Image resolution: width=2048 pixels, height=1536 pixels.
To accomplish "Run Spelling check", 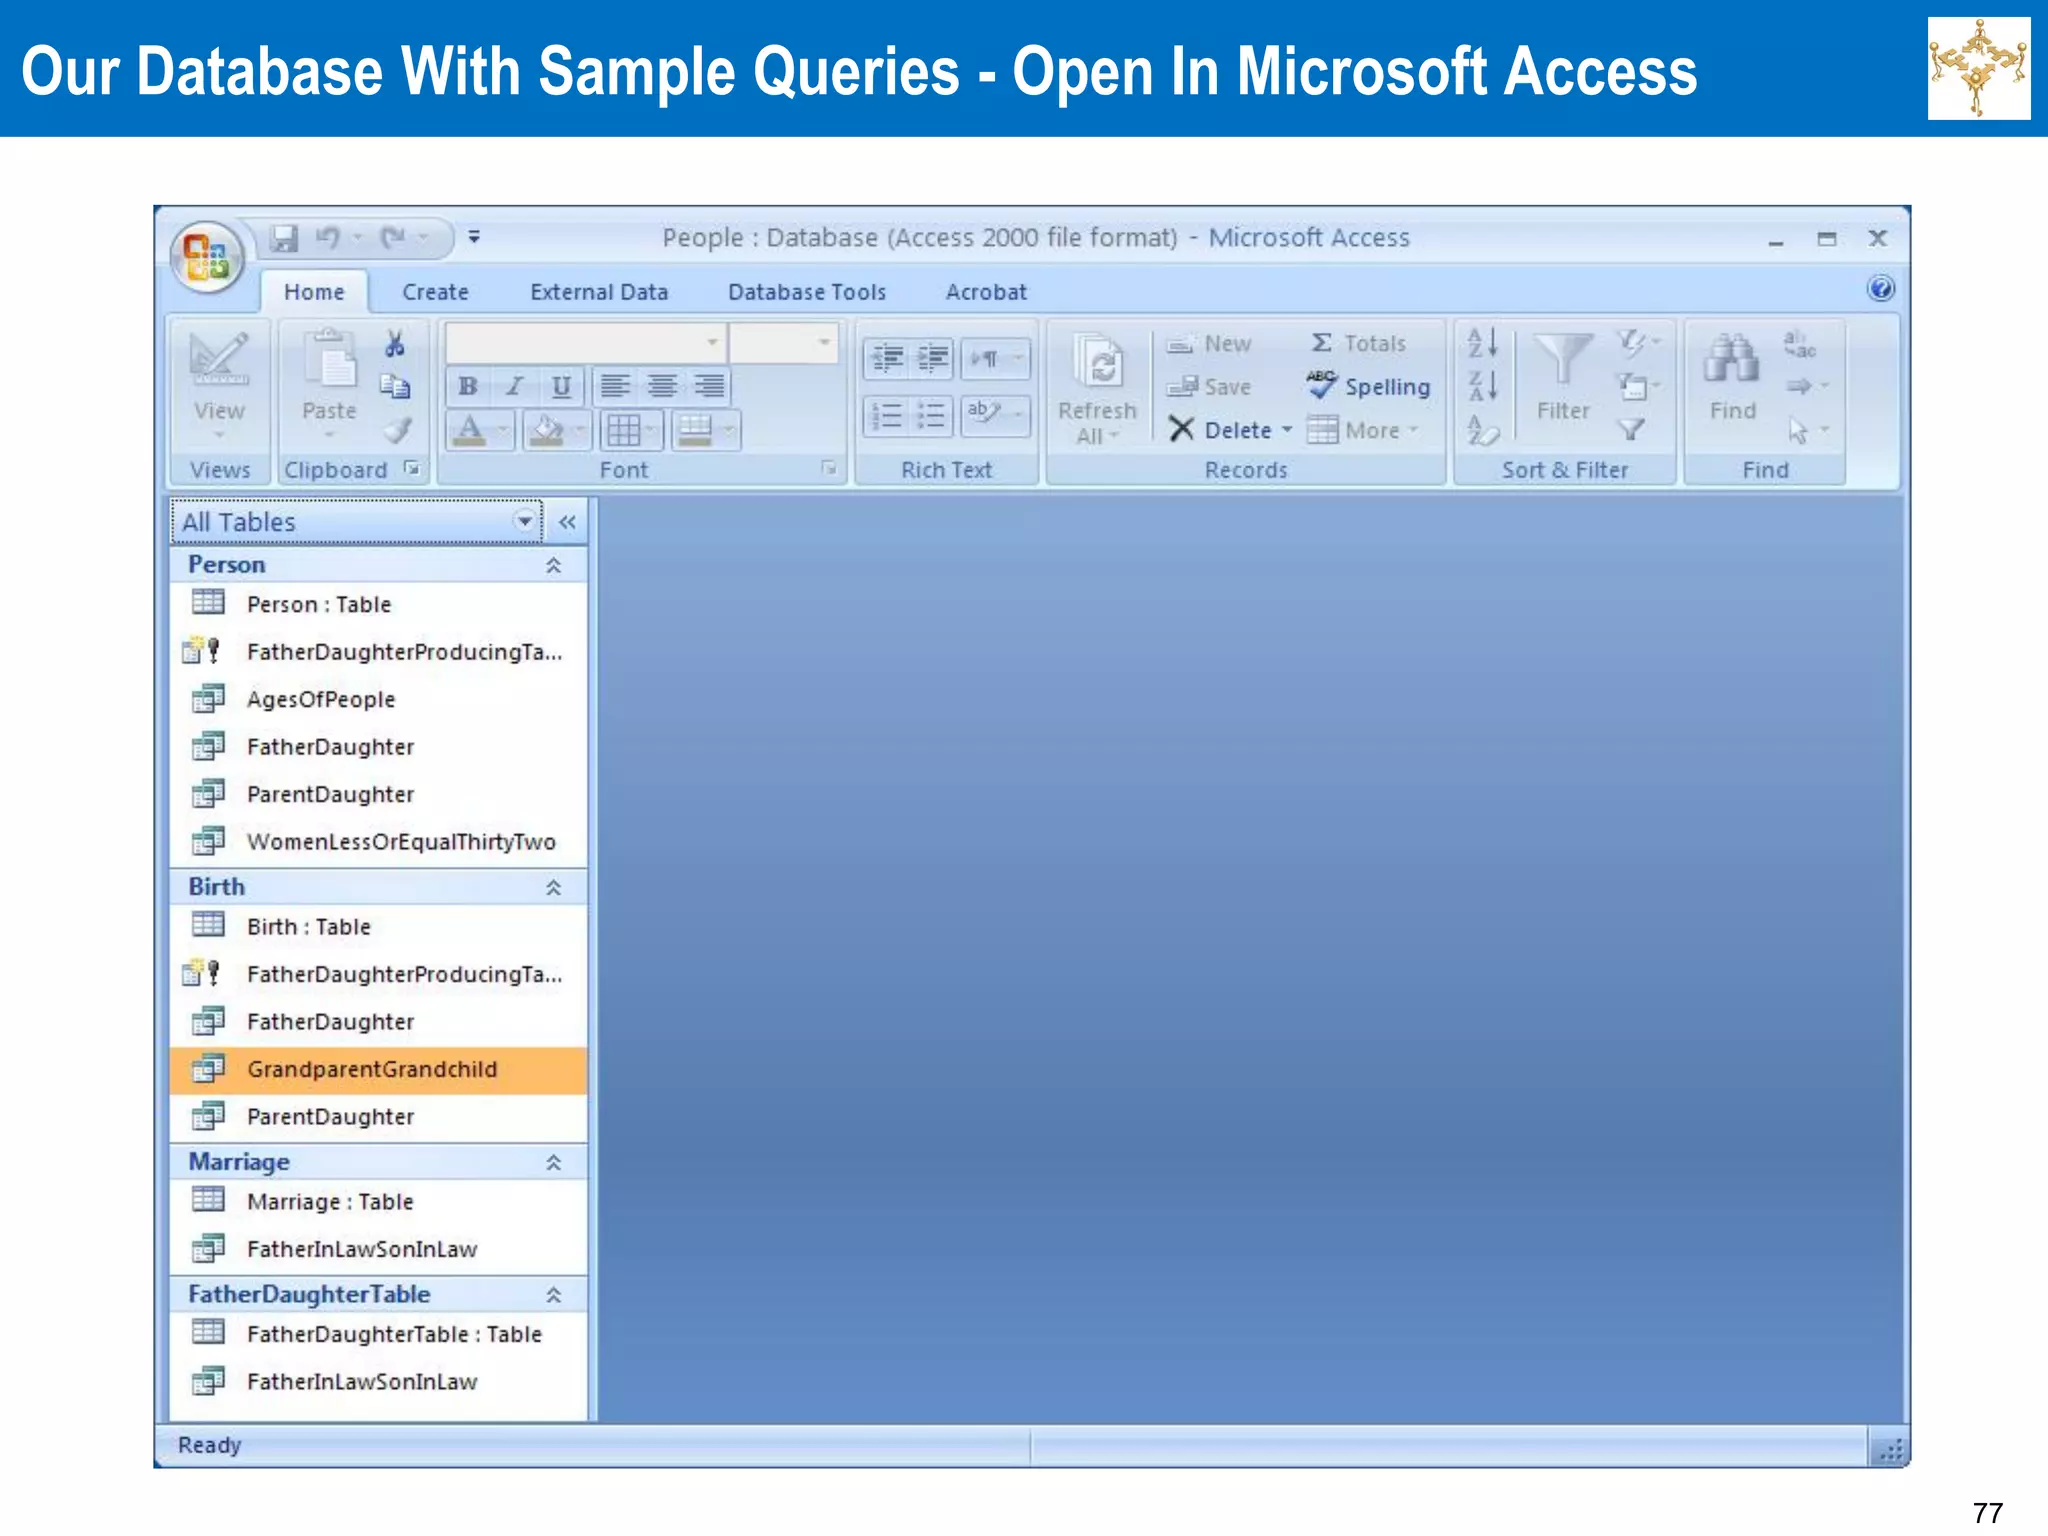I will click(x=1368, y=386).
